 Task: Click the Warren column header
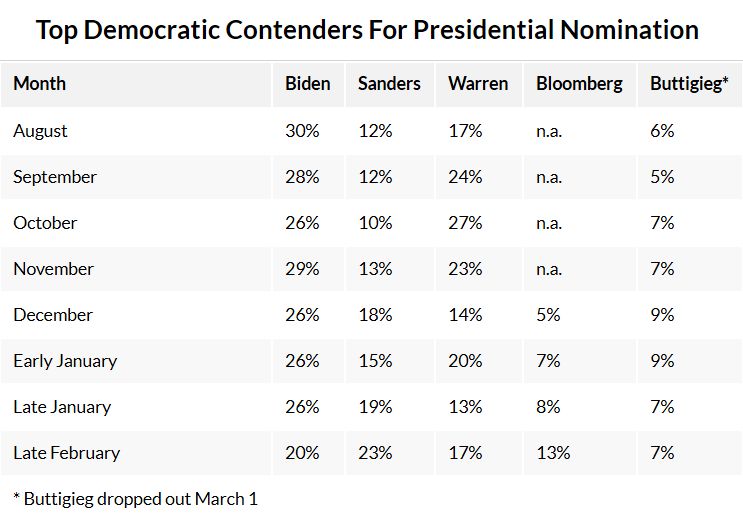pyautogui.click(x=478, y=84)
